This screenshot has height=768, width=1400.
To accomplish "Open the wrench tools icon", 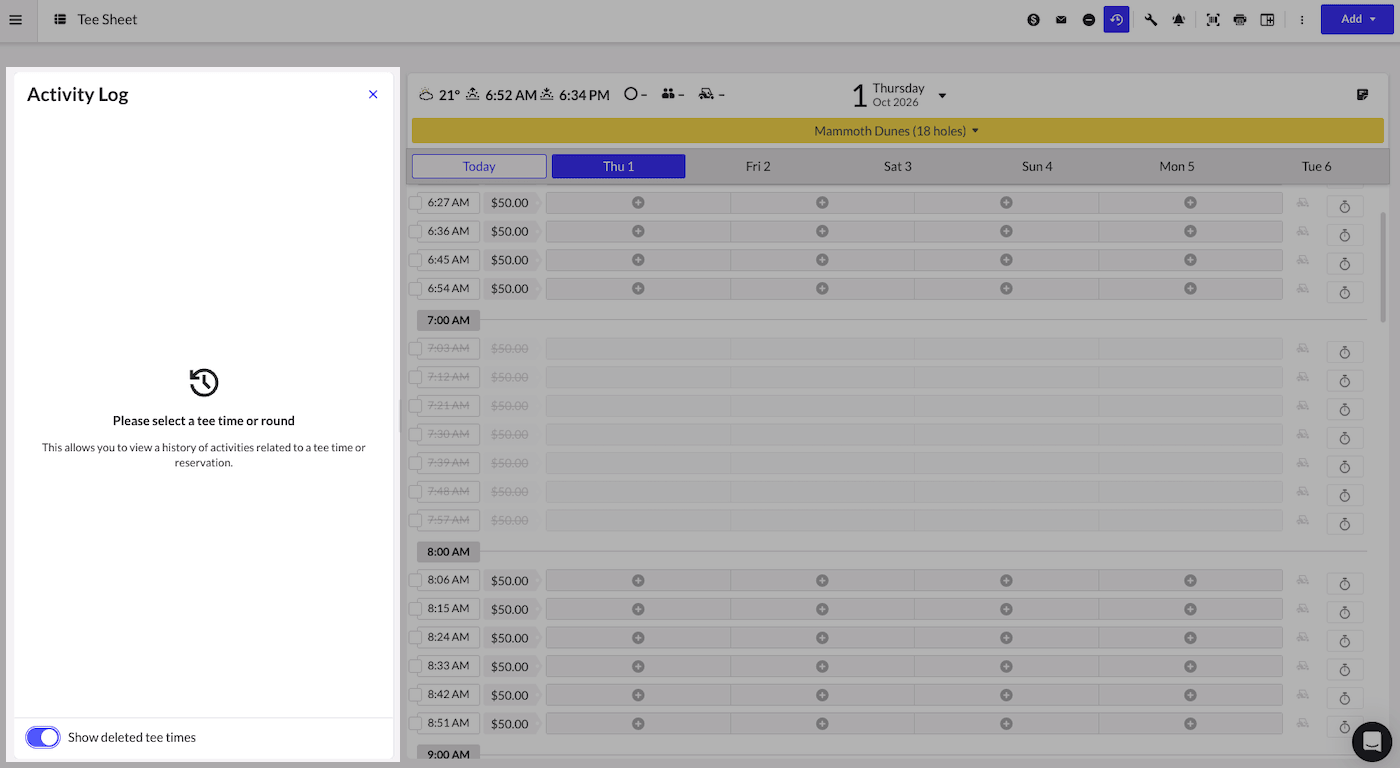I will 1151,19.
